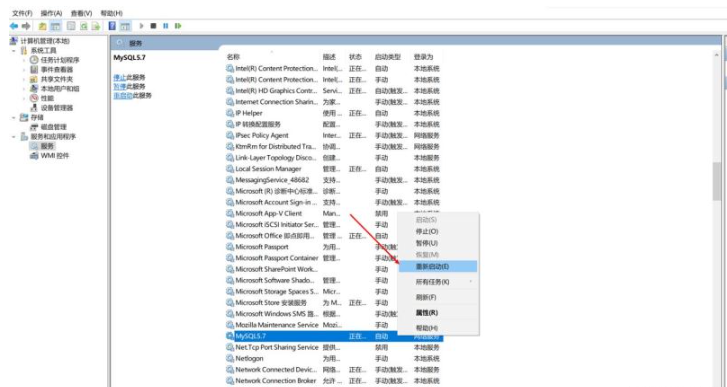Select the 共享文件夹 icon in tree
This screenshot has width=727, height=387.
[34, 79]
